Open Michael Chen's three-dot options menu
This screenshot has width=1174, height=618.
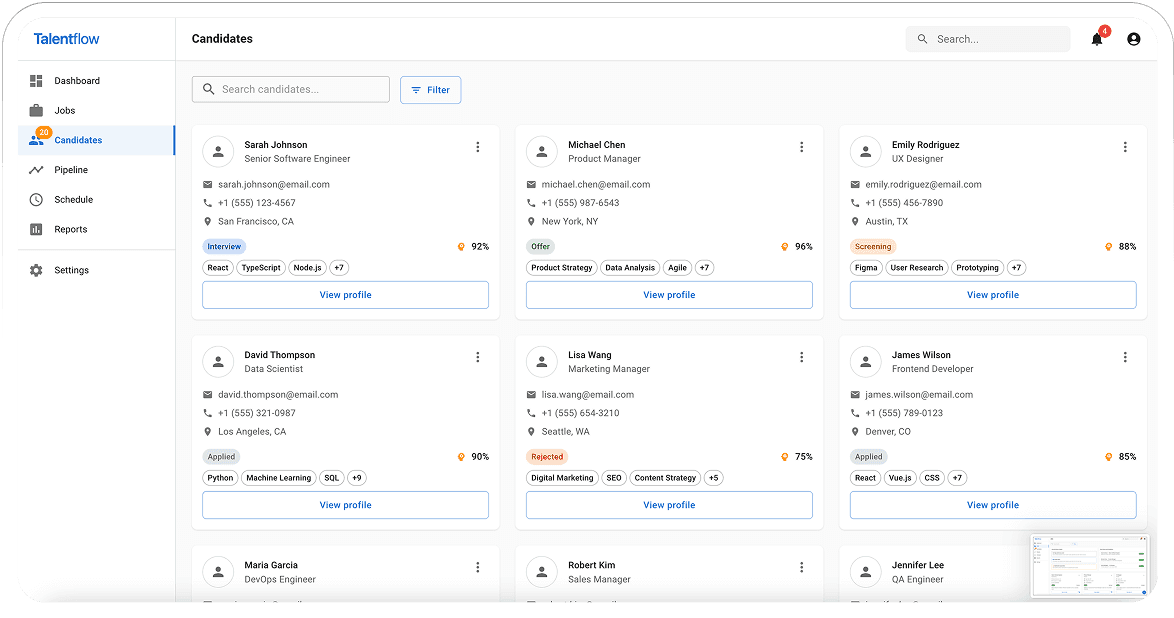click(801, 147)
